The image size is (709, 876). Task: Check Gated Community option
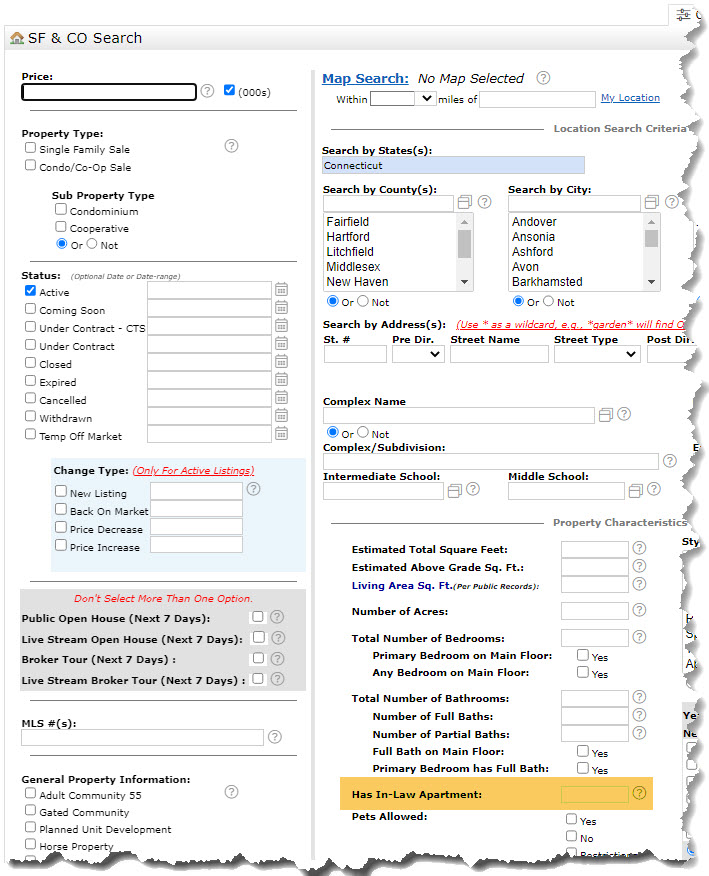(x=30, y=810)
